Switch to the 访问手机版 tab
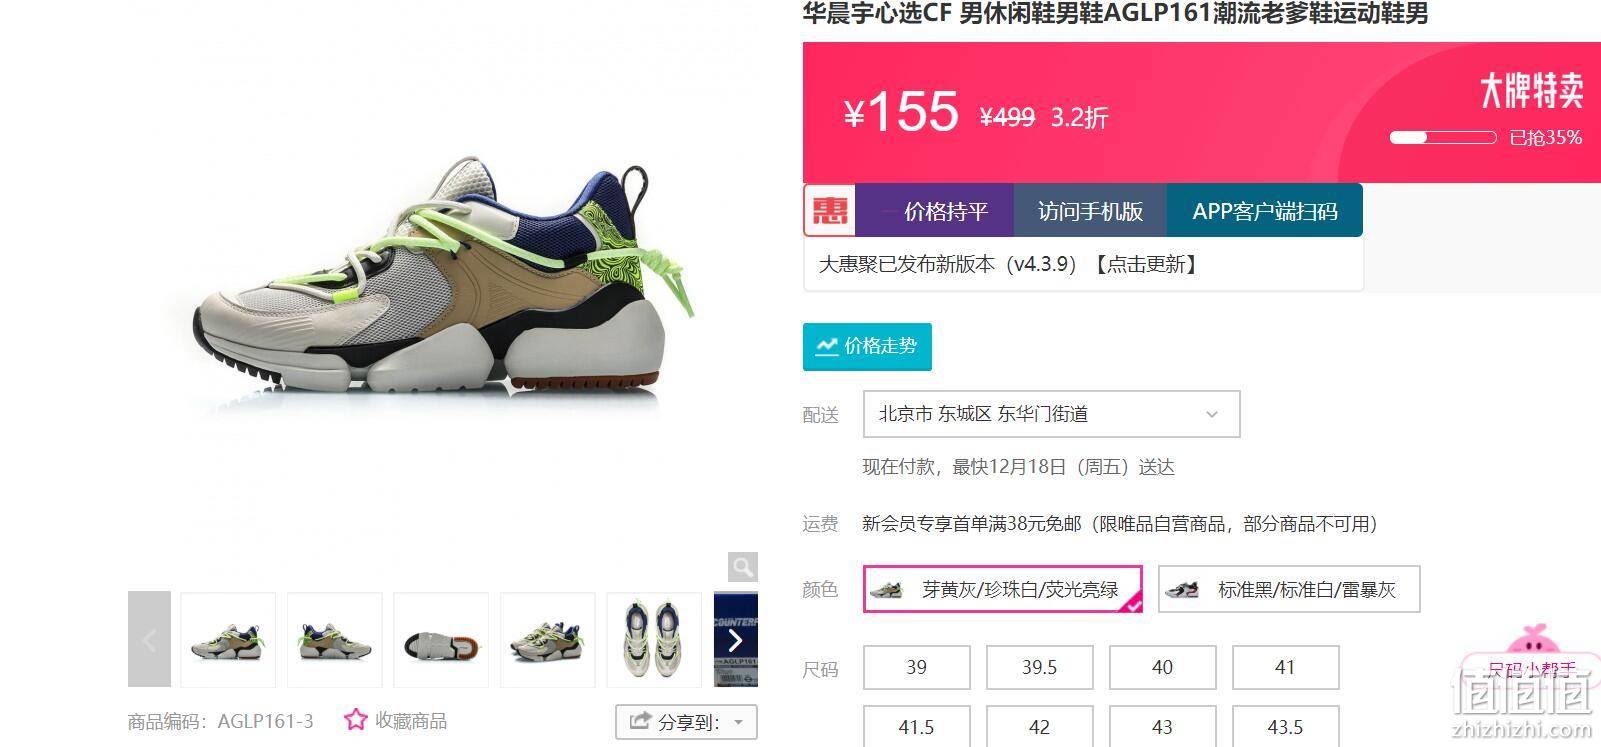This screenshot has width=1601, height=747. click(1090, 211)
